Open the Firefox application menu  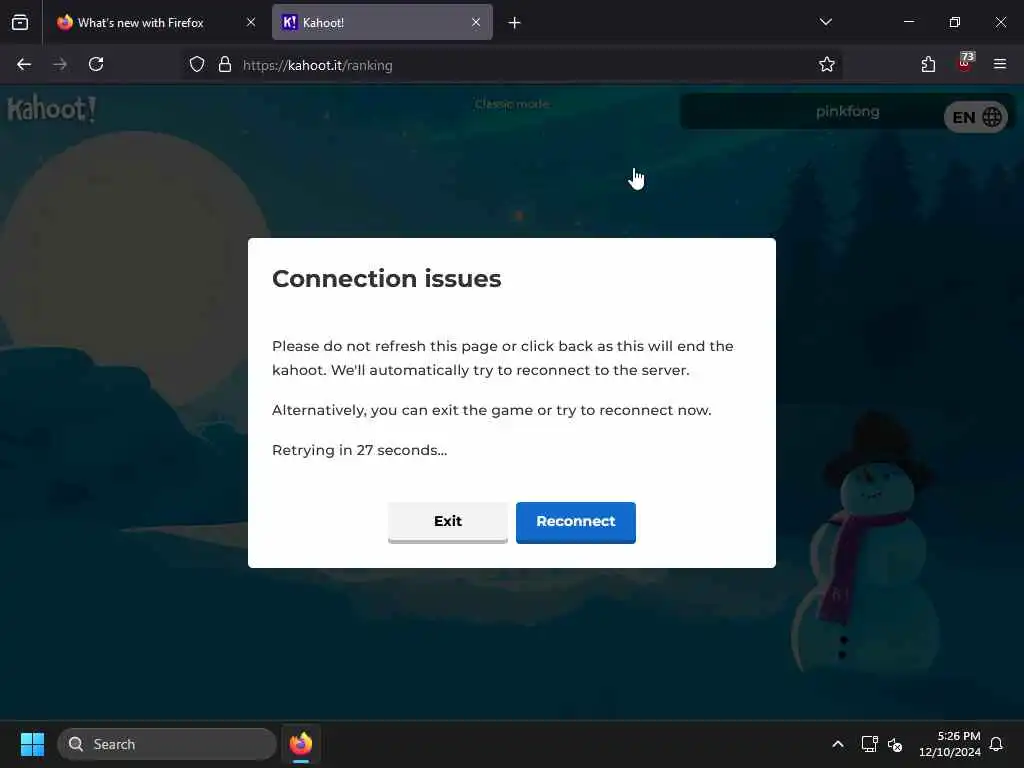[1000, 64]
